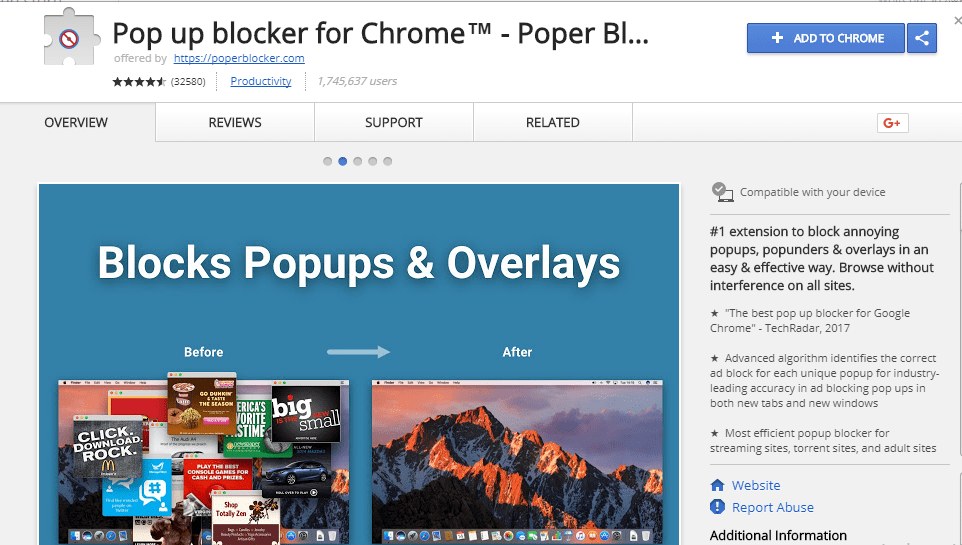Open the Productivity category link
The width and height of the screenshot is (962, 545).
point(261,81)
